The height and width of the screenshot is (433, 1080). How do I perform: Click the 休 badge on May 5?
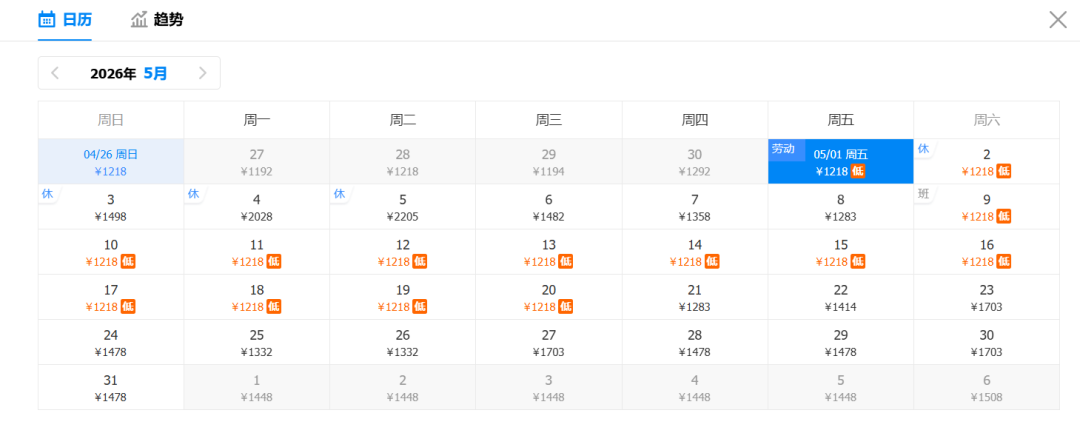click(x=339, y=194)
